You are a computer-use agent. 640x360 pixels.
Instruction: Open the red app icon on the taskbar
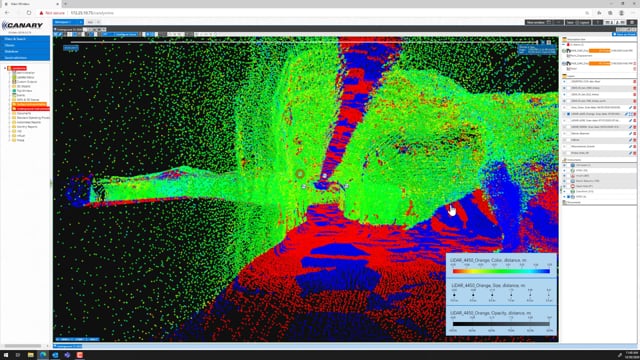coord(80,355)
